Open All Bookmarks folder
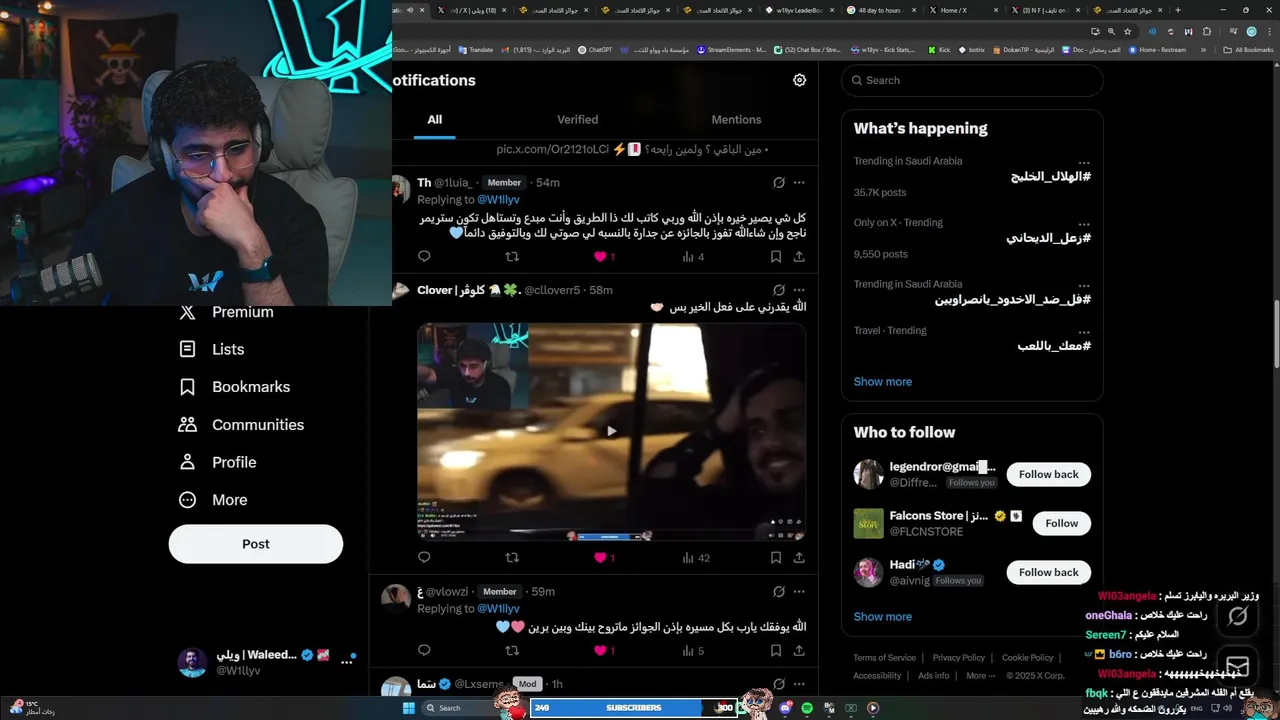1280x720 pixels. 1248,49
